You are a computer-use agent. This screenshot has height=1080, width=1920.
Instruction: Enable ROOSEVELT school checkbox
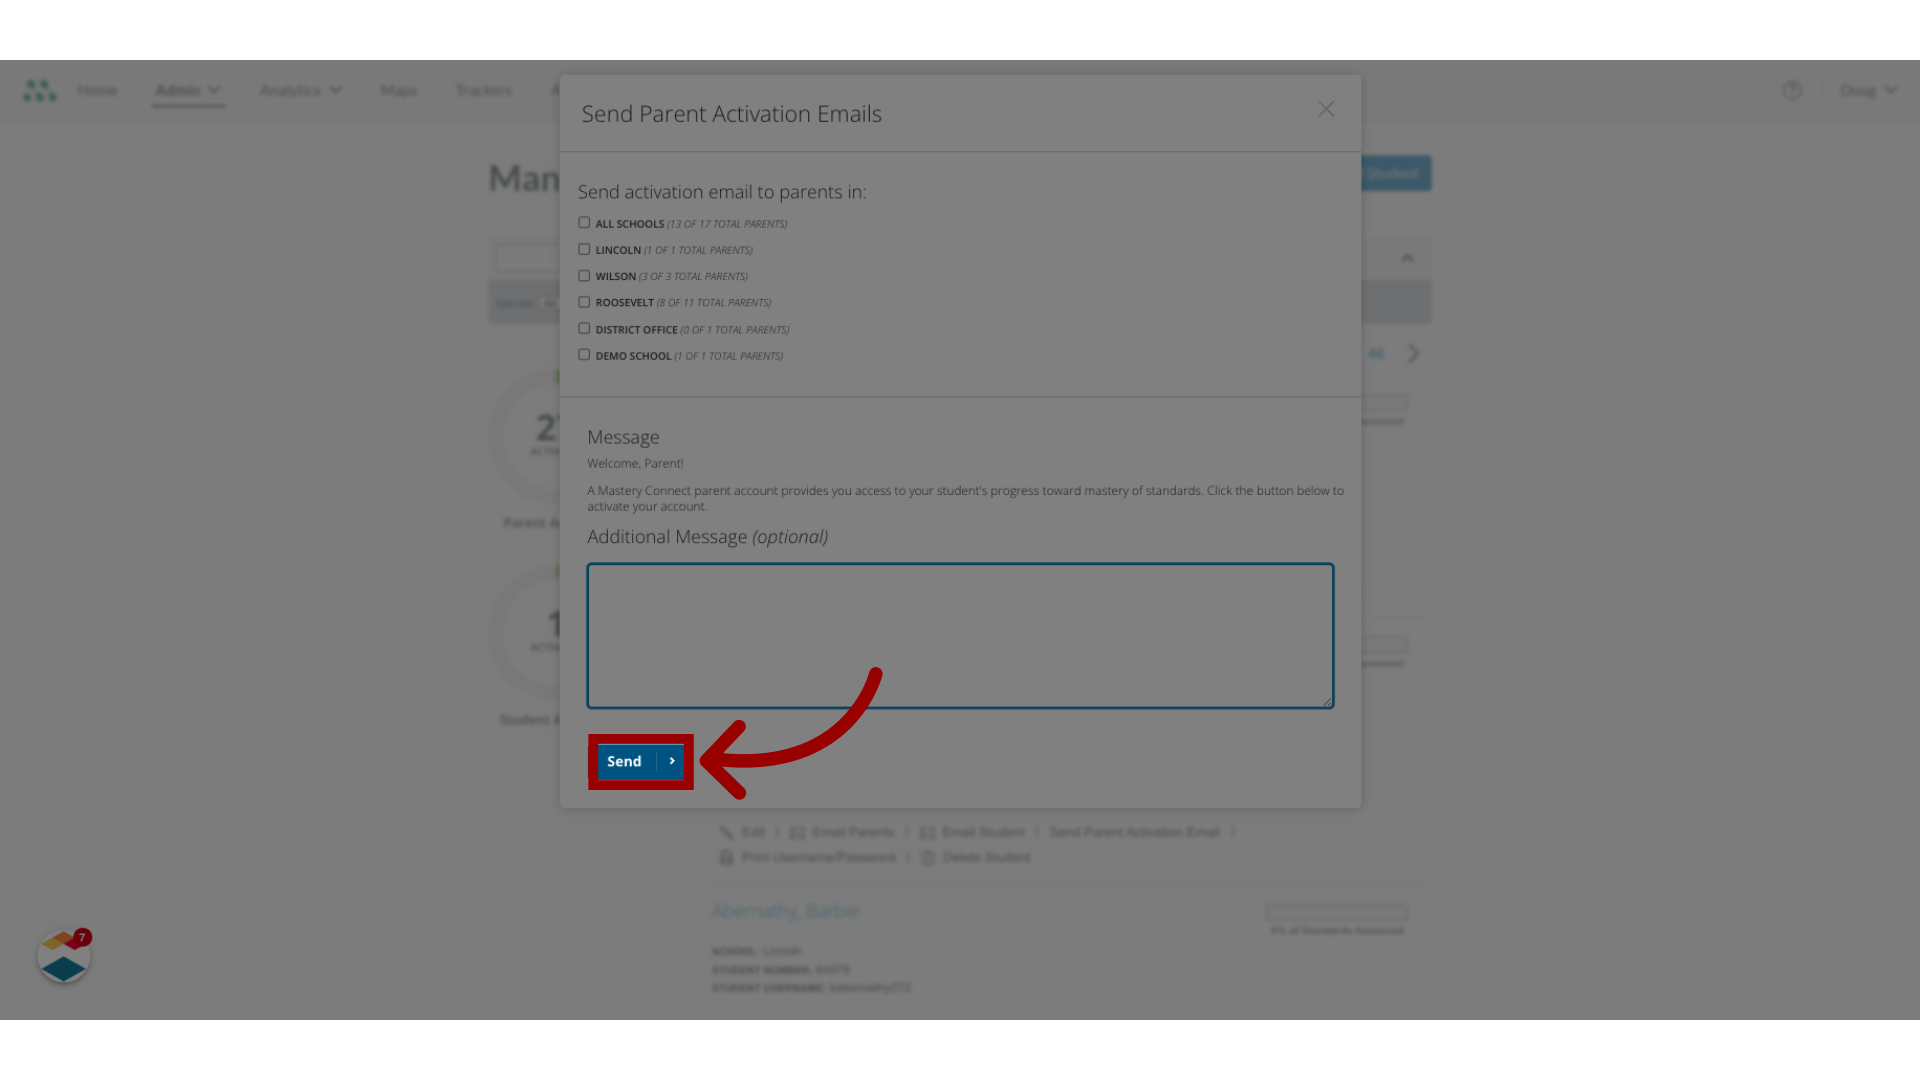584,302
